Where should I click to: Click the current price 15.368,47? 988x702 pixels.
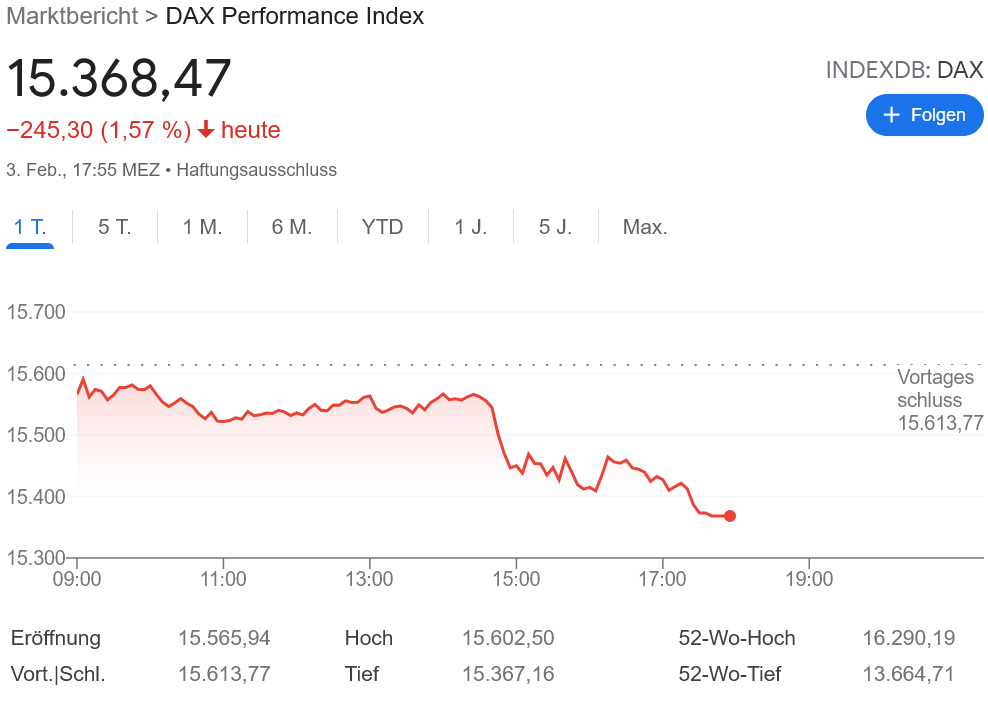coord(117,78)
